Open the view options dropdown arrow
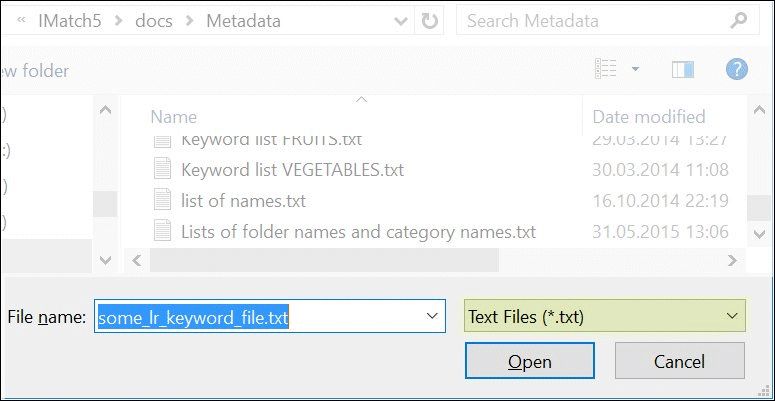 (635, 69)
